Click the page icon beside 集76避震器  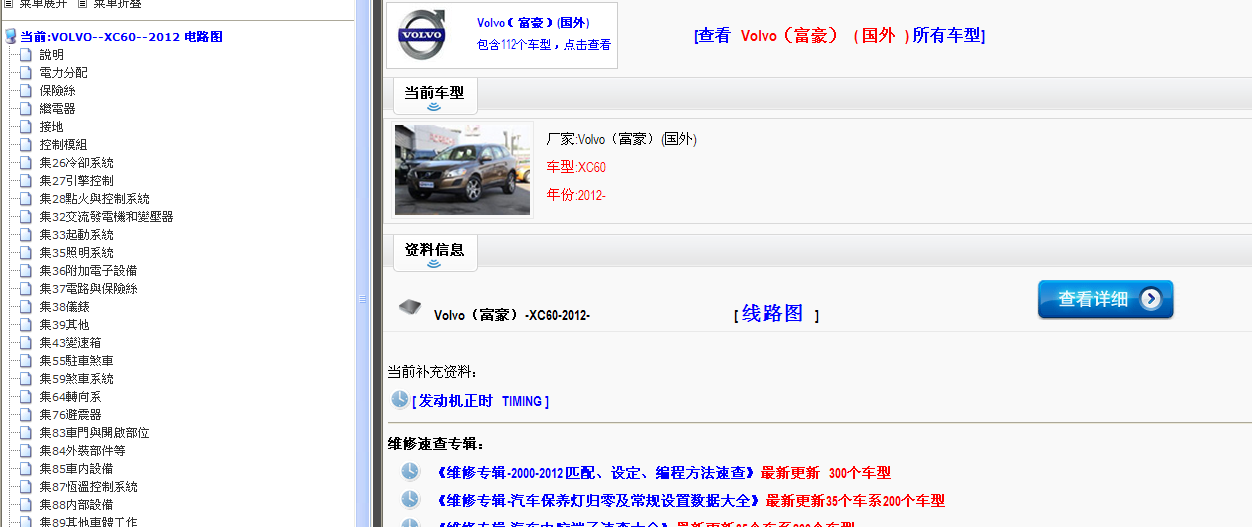[x=26, y=415]
